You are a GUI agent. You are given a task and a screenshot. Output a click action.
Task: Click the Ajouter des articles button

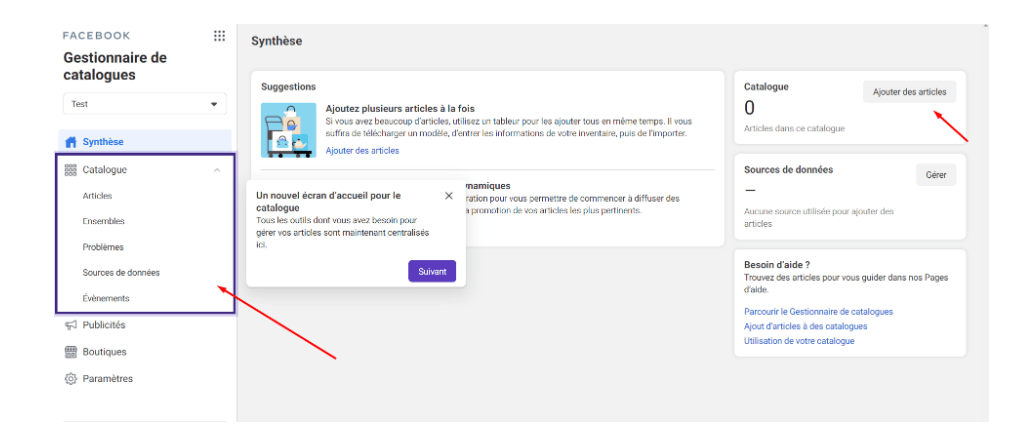[x=909, y=92]
